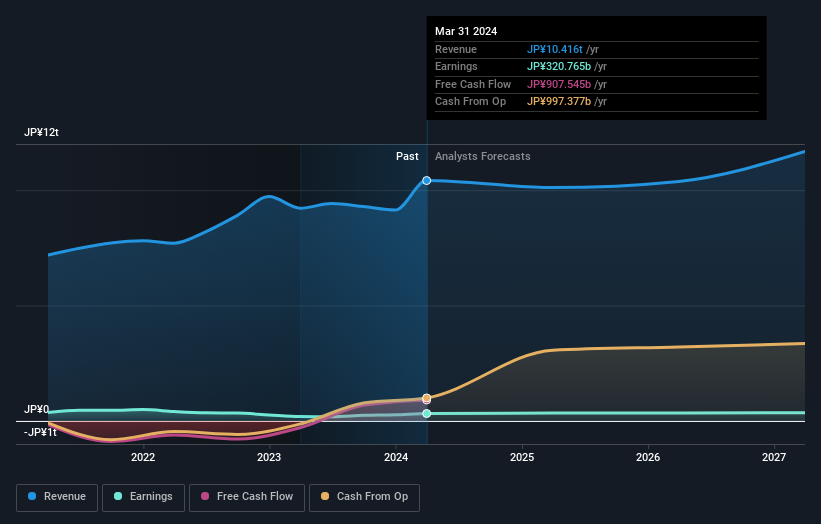Click the orange Cash From Op marker at Mar 2024

click(x=427, y=398)
